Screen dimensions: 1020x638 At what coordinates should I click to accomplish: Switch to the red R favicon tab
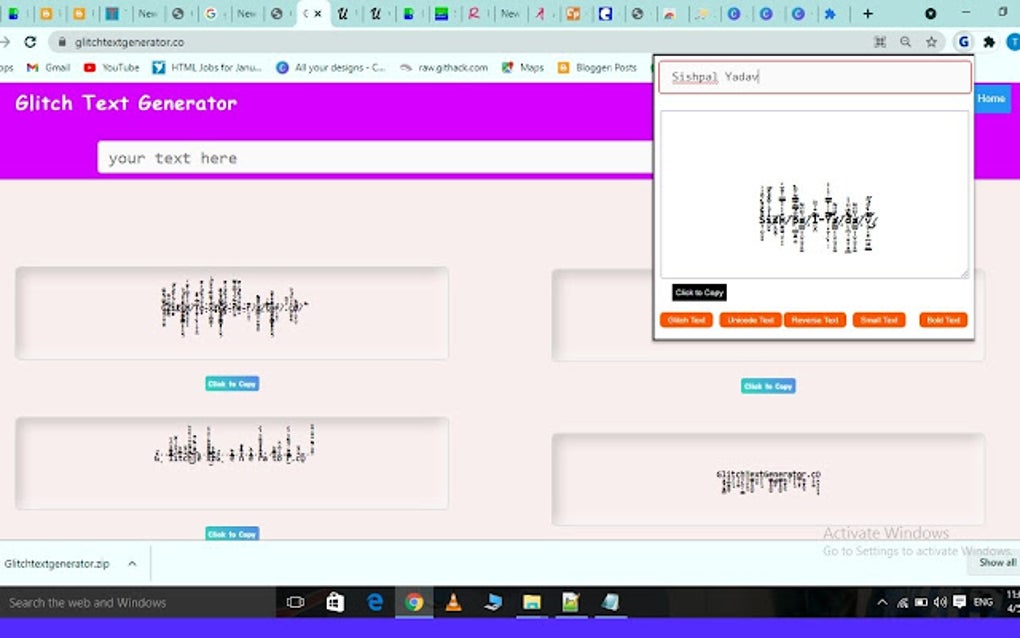474,14
